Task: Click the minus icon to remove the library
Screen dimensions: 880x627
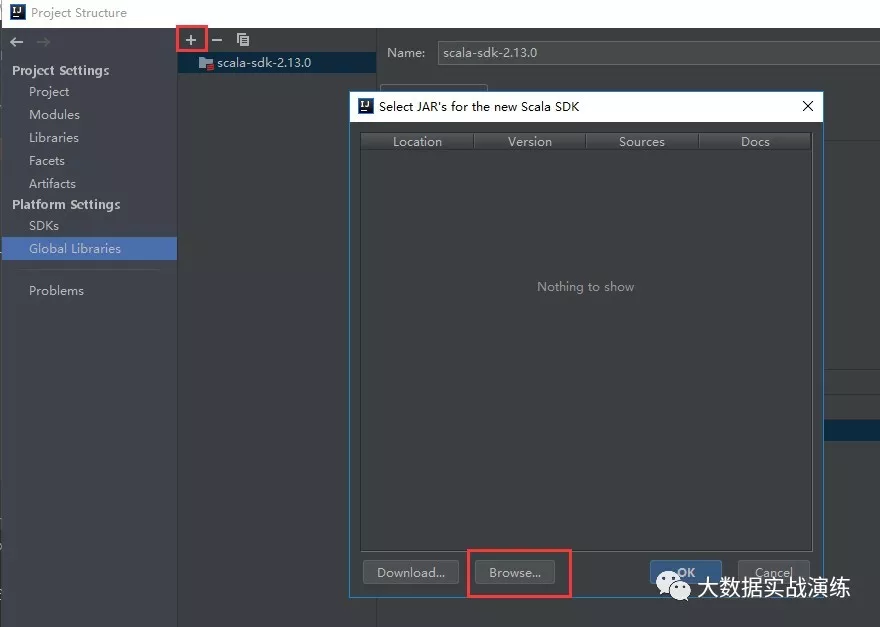Action: (217, 39)
